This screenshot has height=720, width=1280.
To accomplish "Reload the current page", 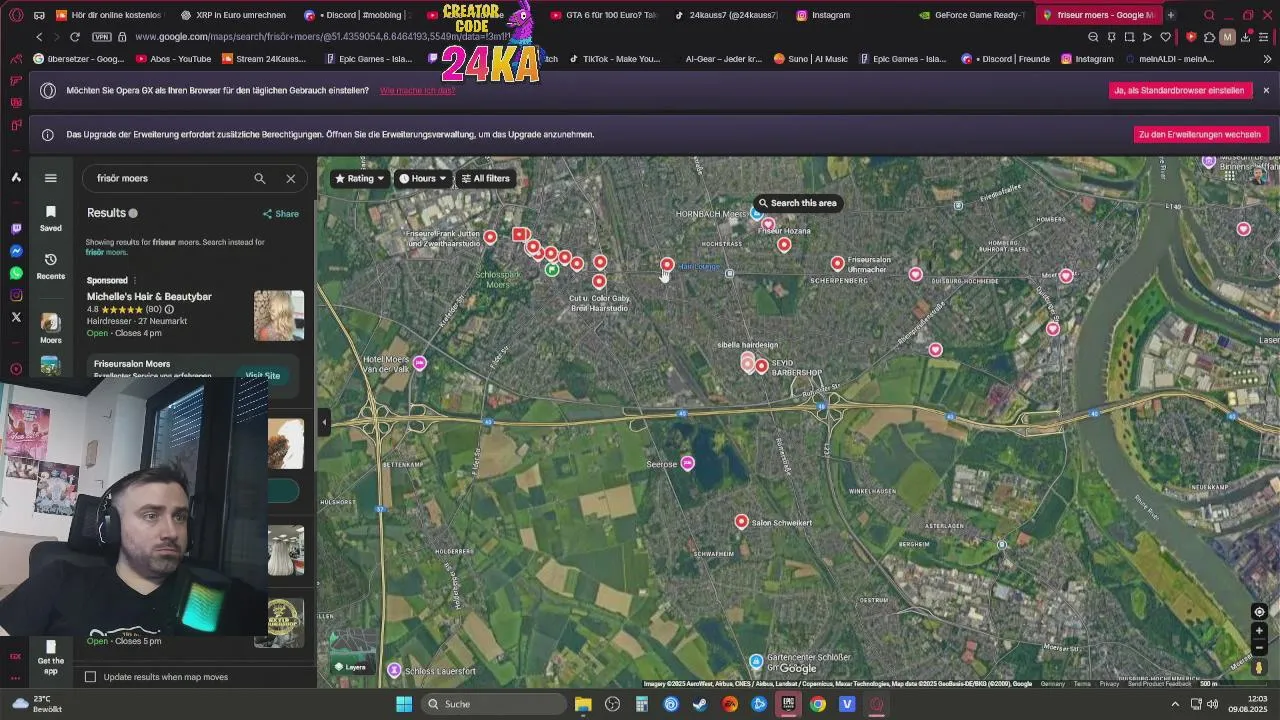I will (x=75, y=37).
